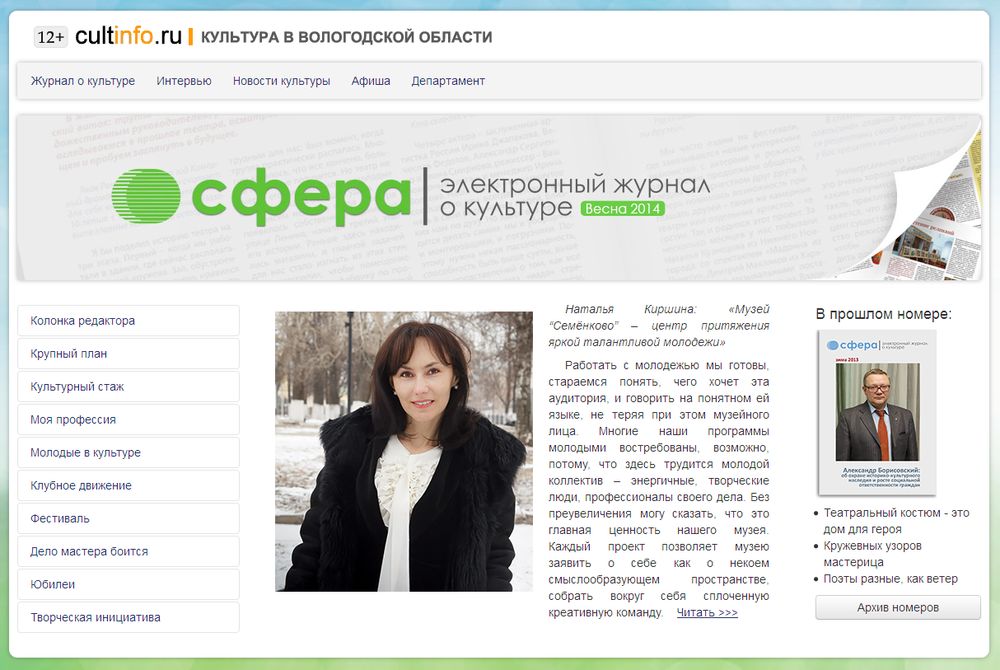1000x670 pixels.
Task: Open Колонка редактора sidebar section
Action: tap(128, 321)
